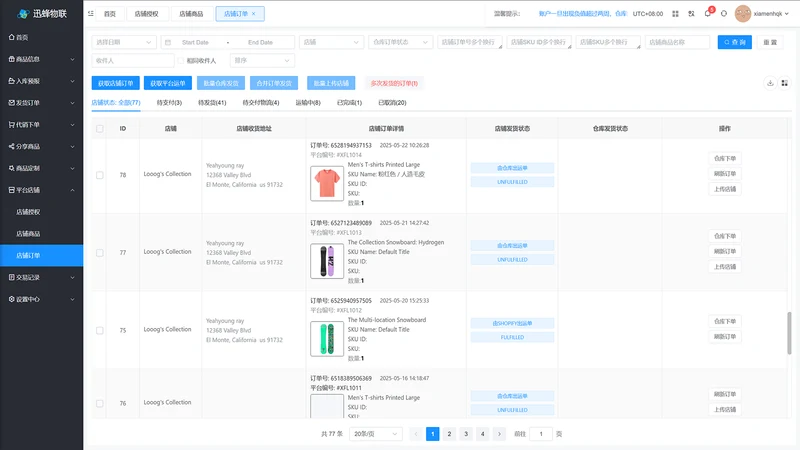Select the 运输中(8) status tab
Image resolution: width=800 pixels, height=450 pixels.
coord(308,103)
